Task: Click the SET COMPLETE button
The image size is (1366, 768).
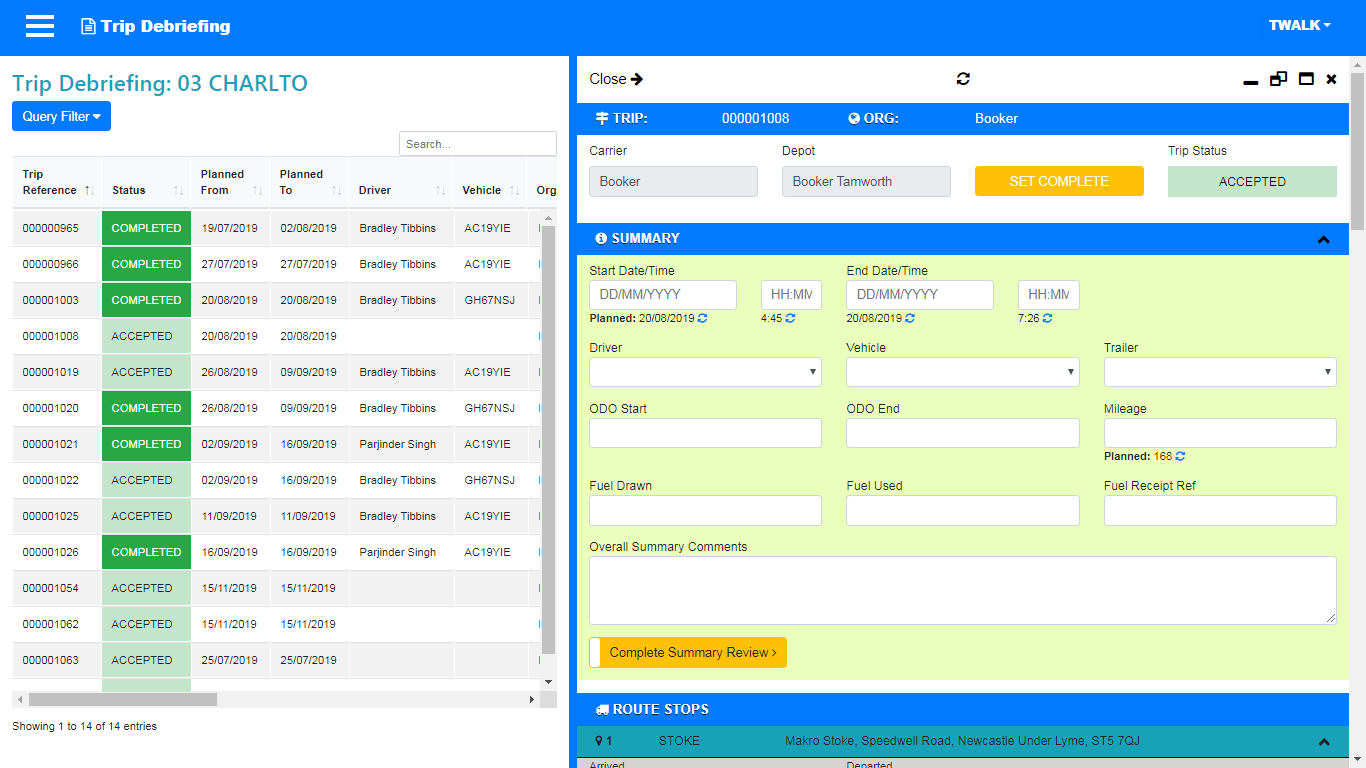Action: click(1059, 181)
